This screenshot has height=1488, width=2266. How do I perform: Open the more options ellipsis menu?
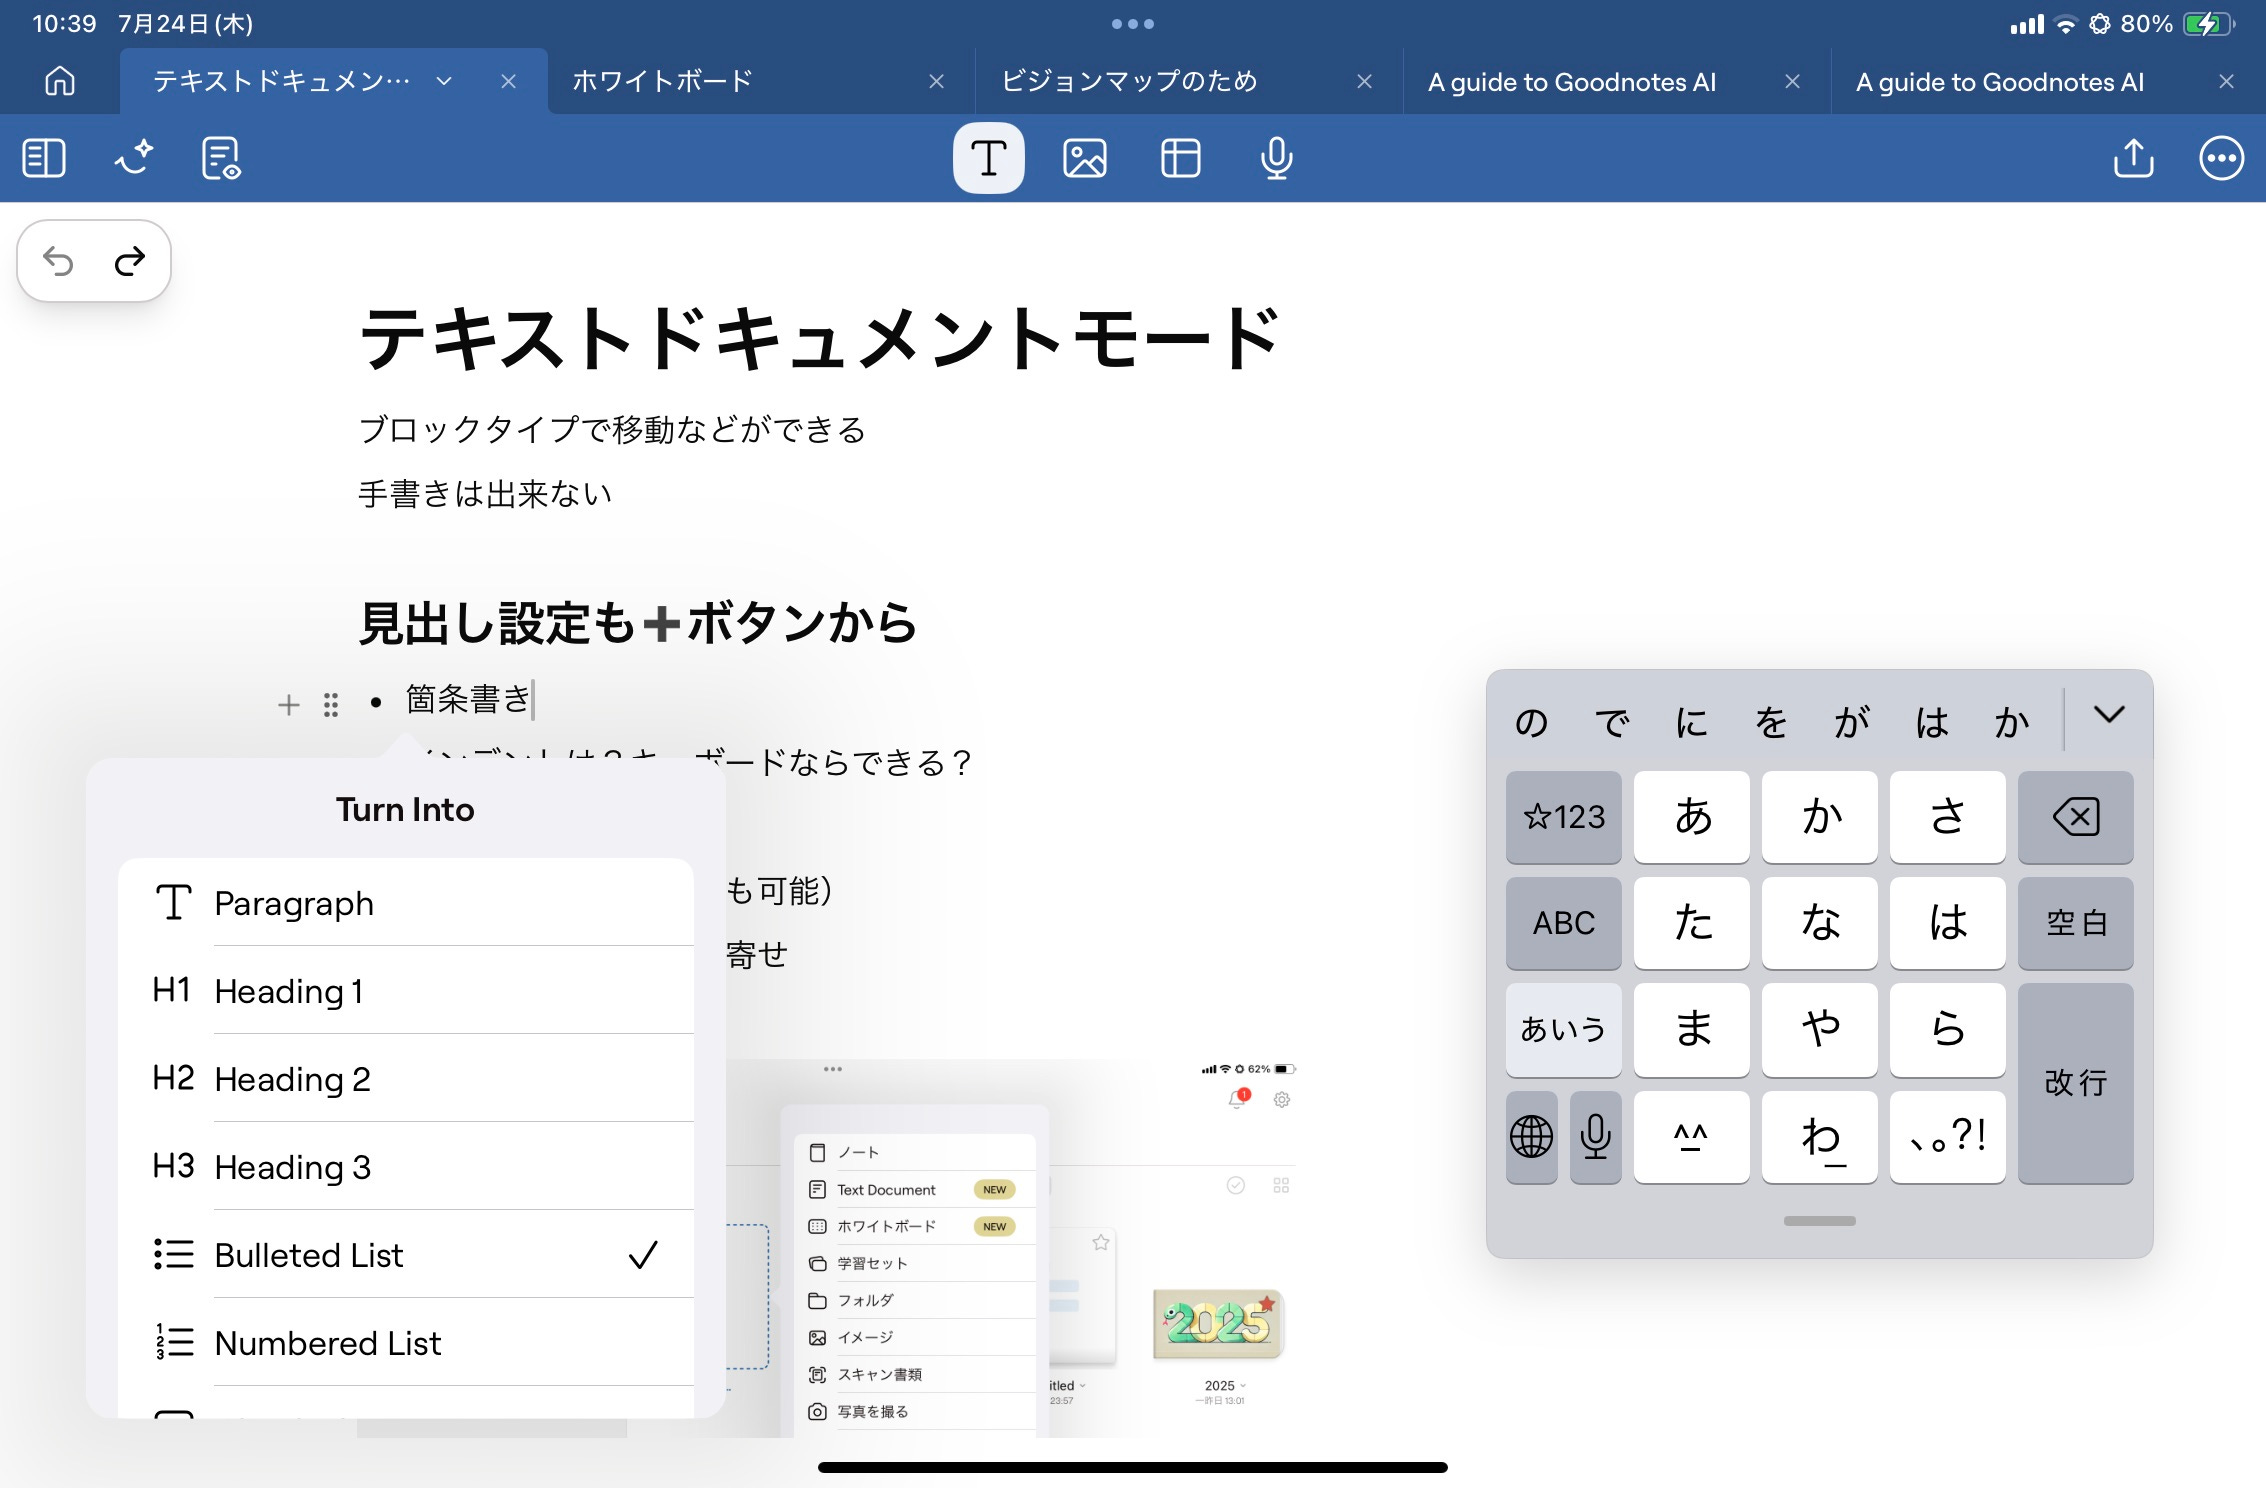2221,158
